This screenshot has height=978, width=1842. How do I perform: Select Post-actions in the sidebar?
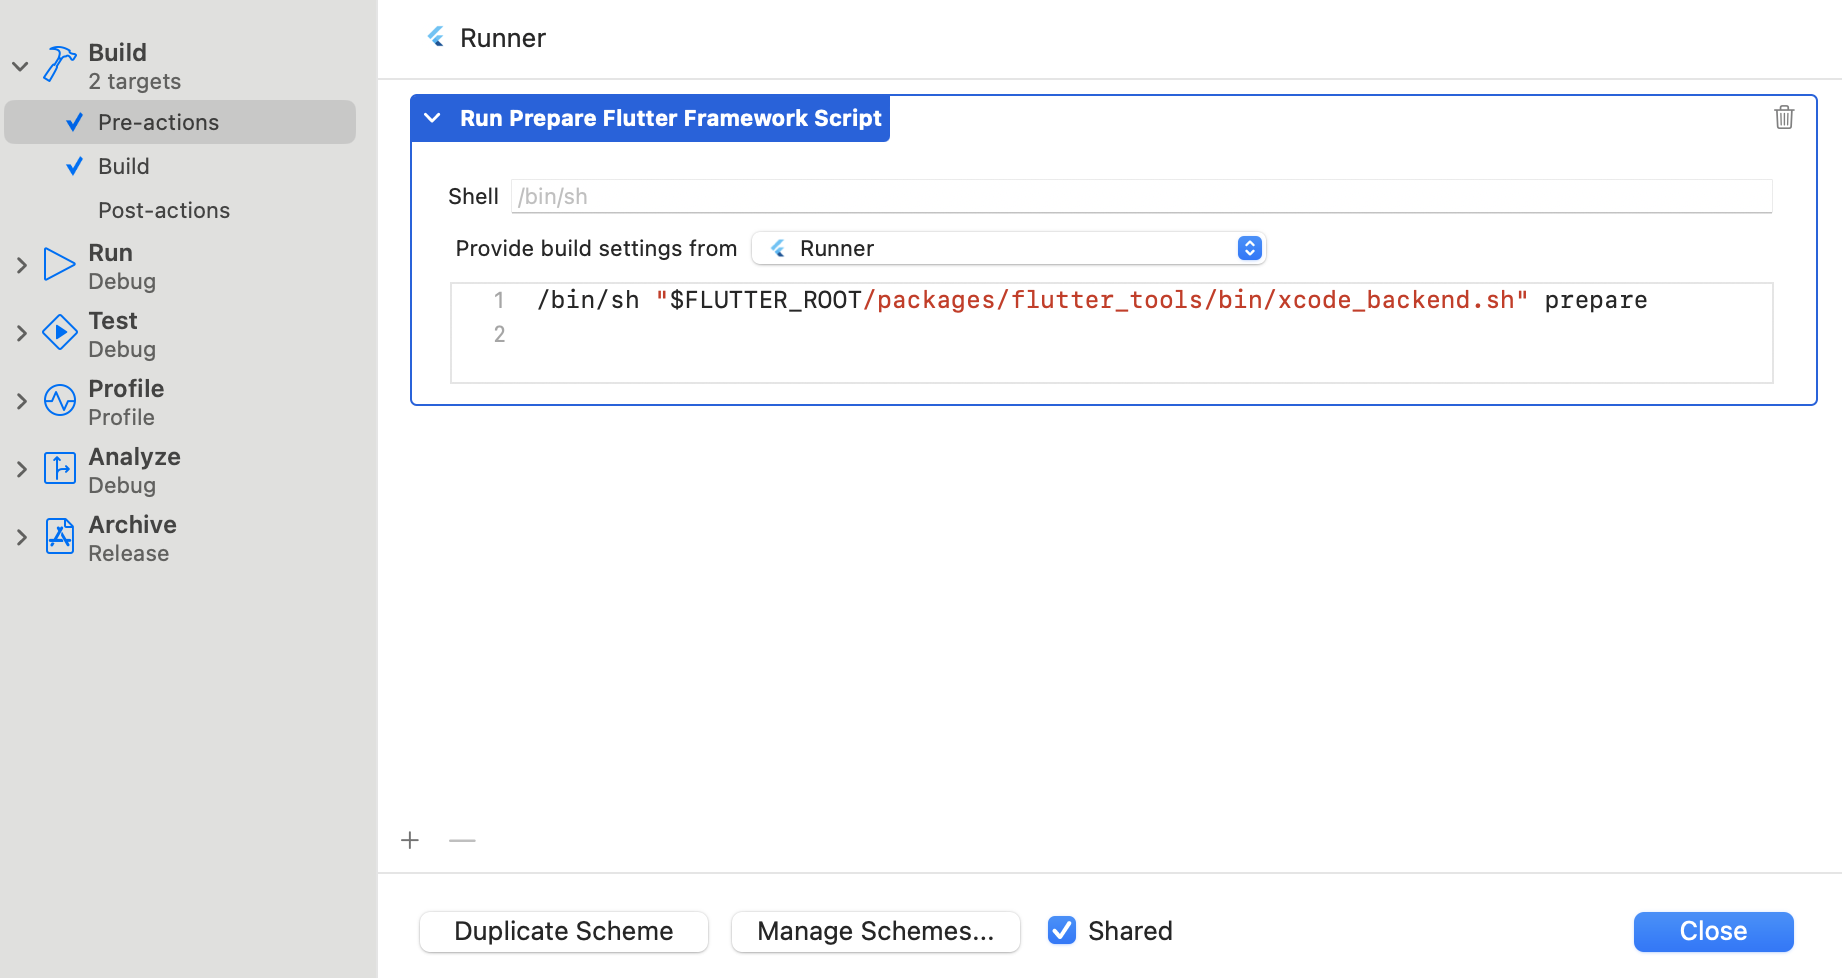pyautogui.click(x=164, y=210)
